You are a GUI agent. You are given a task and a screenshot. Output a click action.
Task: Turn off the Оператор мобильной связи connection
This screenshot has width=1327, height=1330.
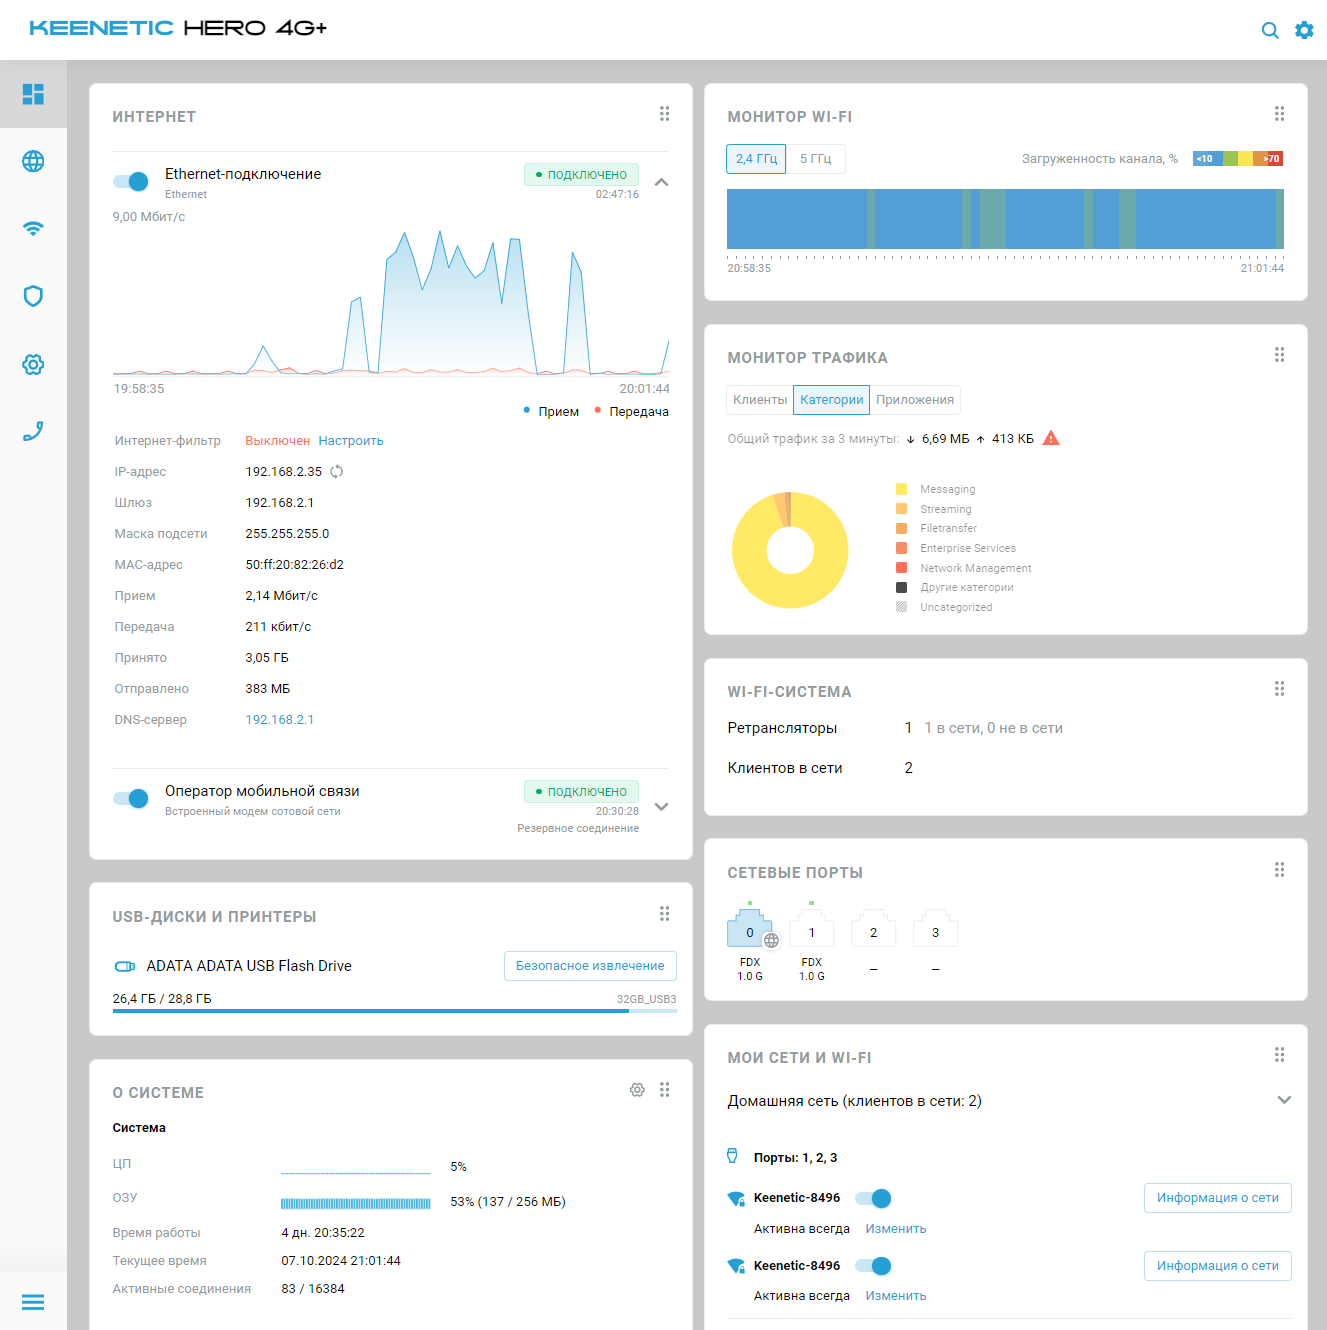130,798
